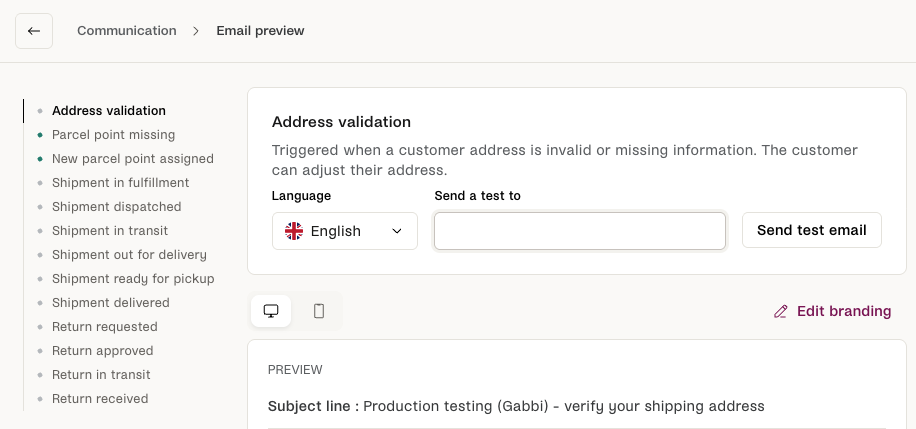The height and width of the screenshot is (429, 916).
Task: Click the back arrow button
Action: click(x=34, y=31)
